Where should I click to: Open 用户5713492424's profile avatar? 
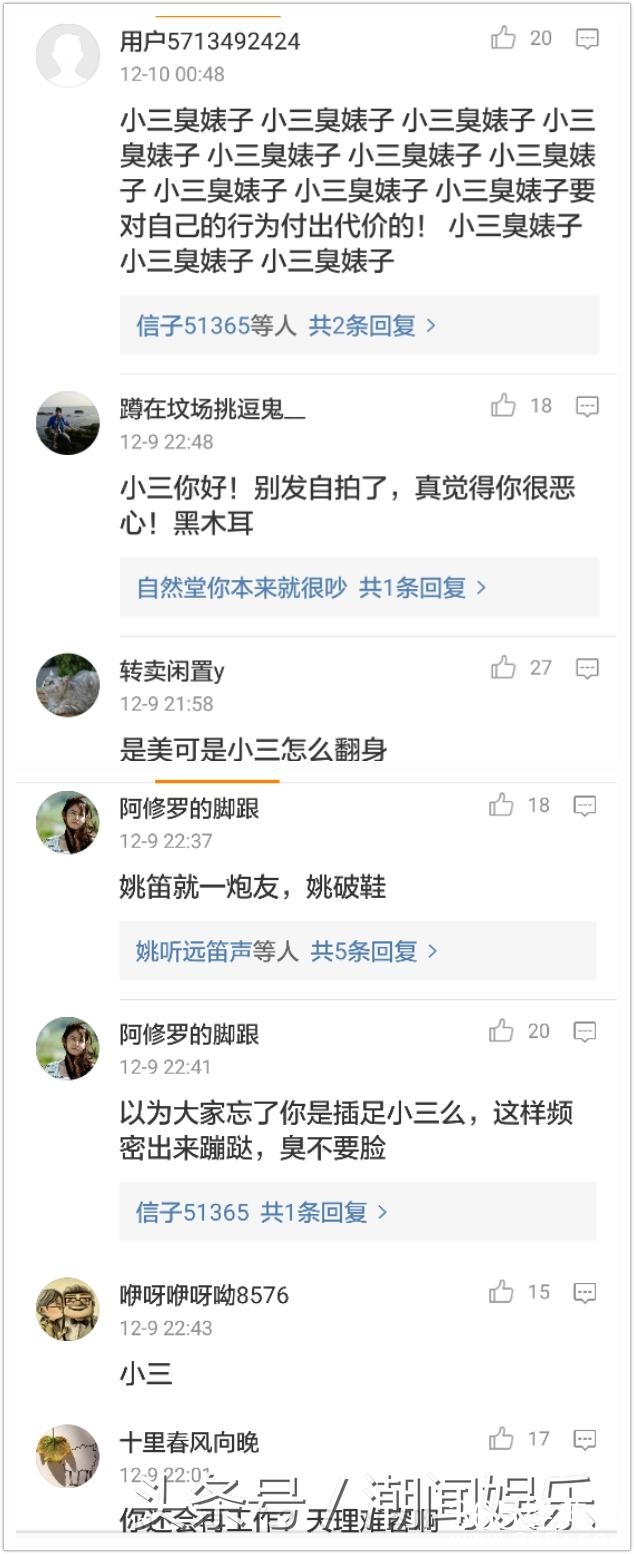[x=68, y=56]
